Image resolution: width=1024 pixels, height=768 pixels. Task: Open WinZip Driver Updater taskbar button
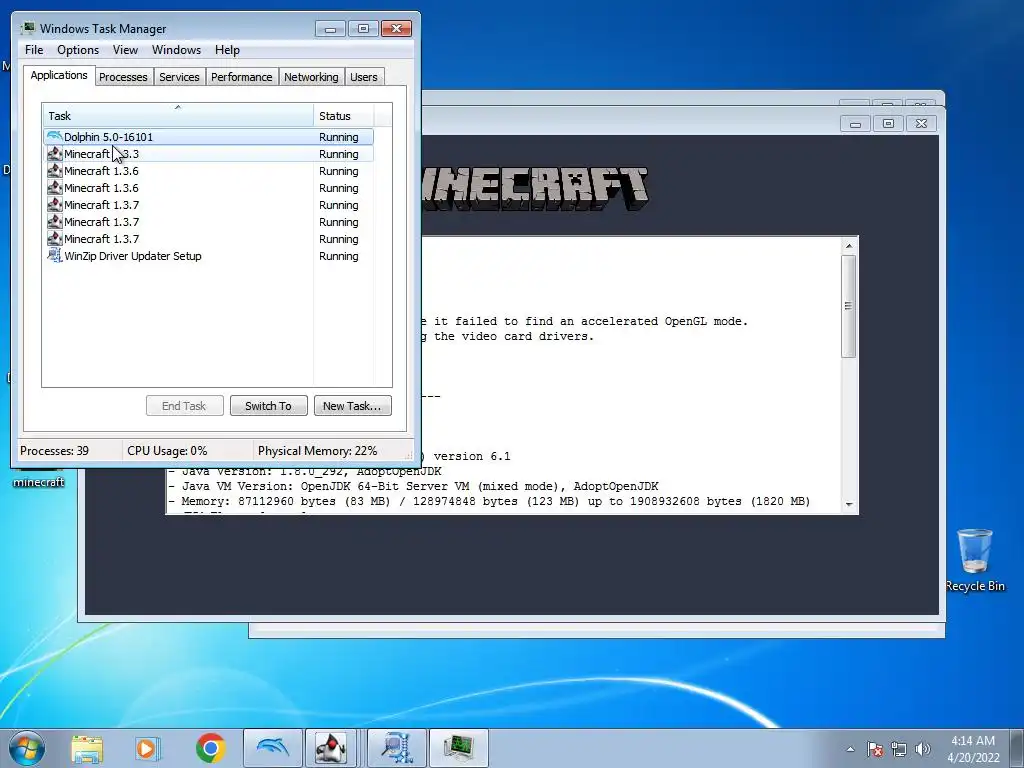pyautogui.click(x=397, y=748)
